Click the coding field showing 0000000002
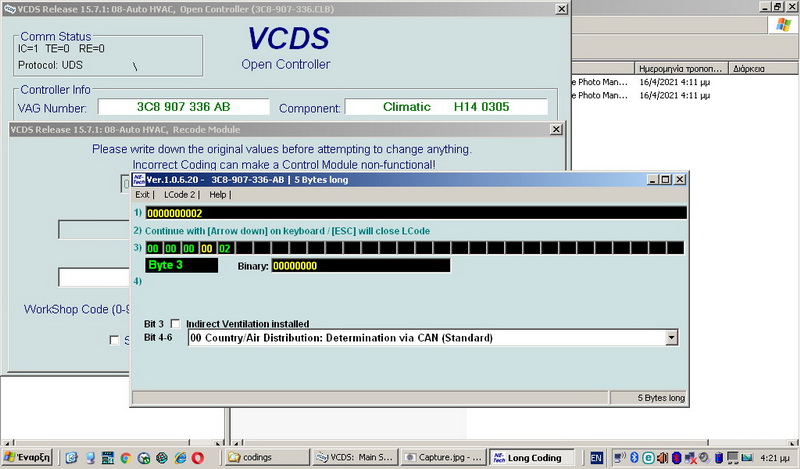Image resolution: width=800 pixels, height=469 pixels. point(416,213)
